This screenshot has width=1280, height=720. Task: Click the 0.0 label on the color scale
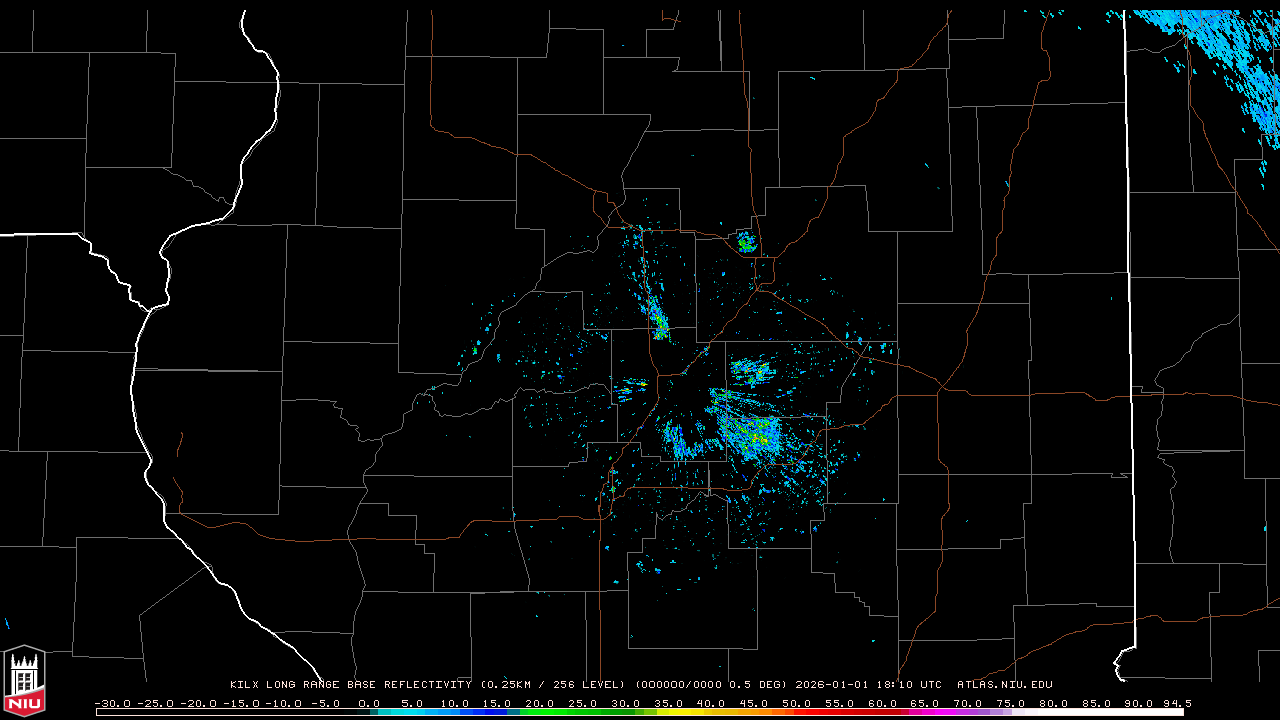[369, 703]
